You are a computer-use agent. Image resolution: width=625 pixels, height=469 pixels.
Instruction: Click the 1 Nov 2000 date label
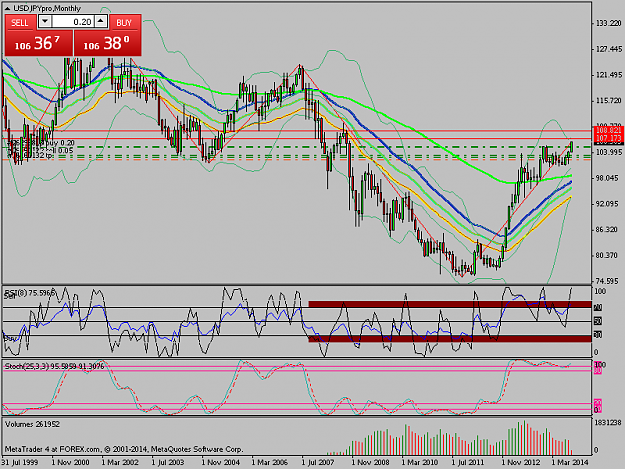click(70, 462)
